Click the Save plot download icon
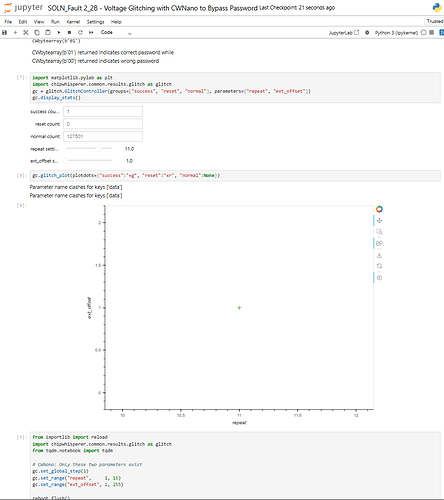This screenshot has height=500, width=444. 379,255
